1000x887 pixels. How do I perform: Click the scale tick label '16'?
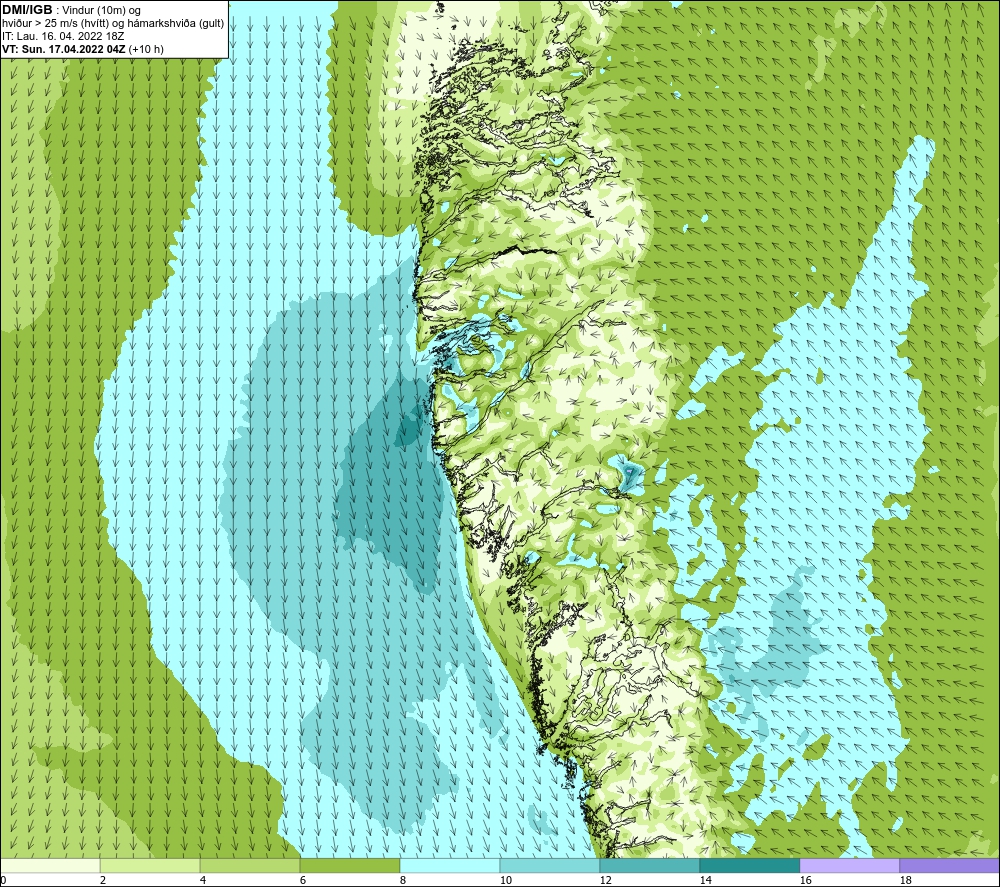click(805, 881)
